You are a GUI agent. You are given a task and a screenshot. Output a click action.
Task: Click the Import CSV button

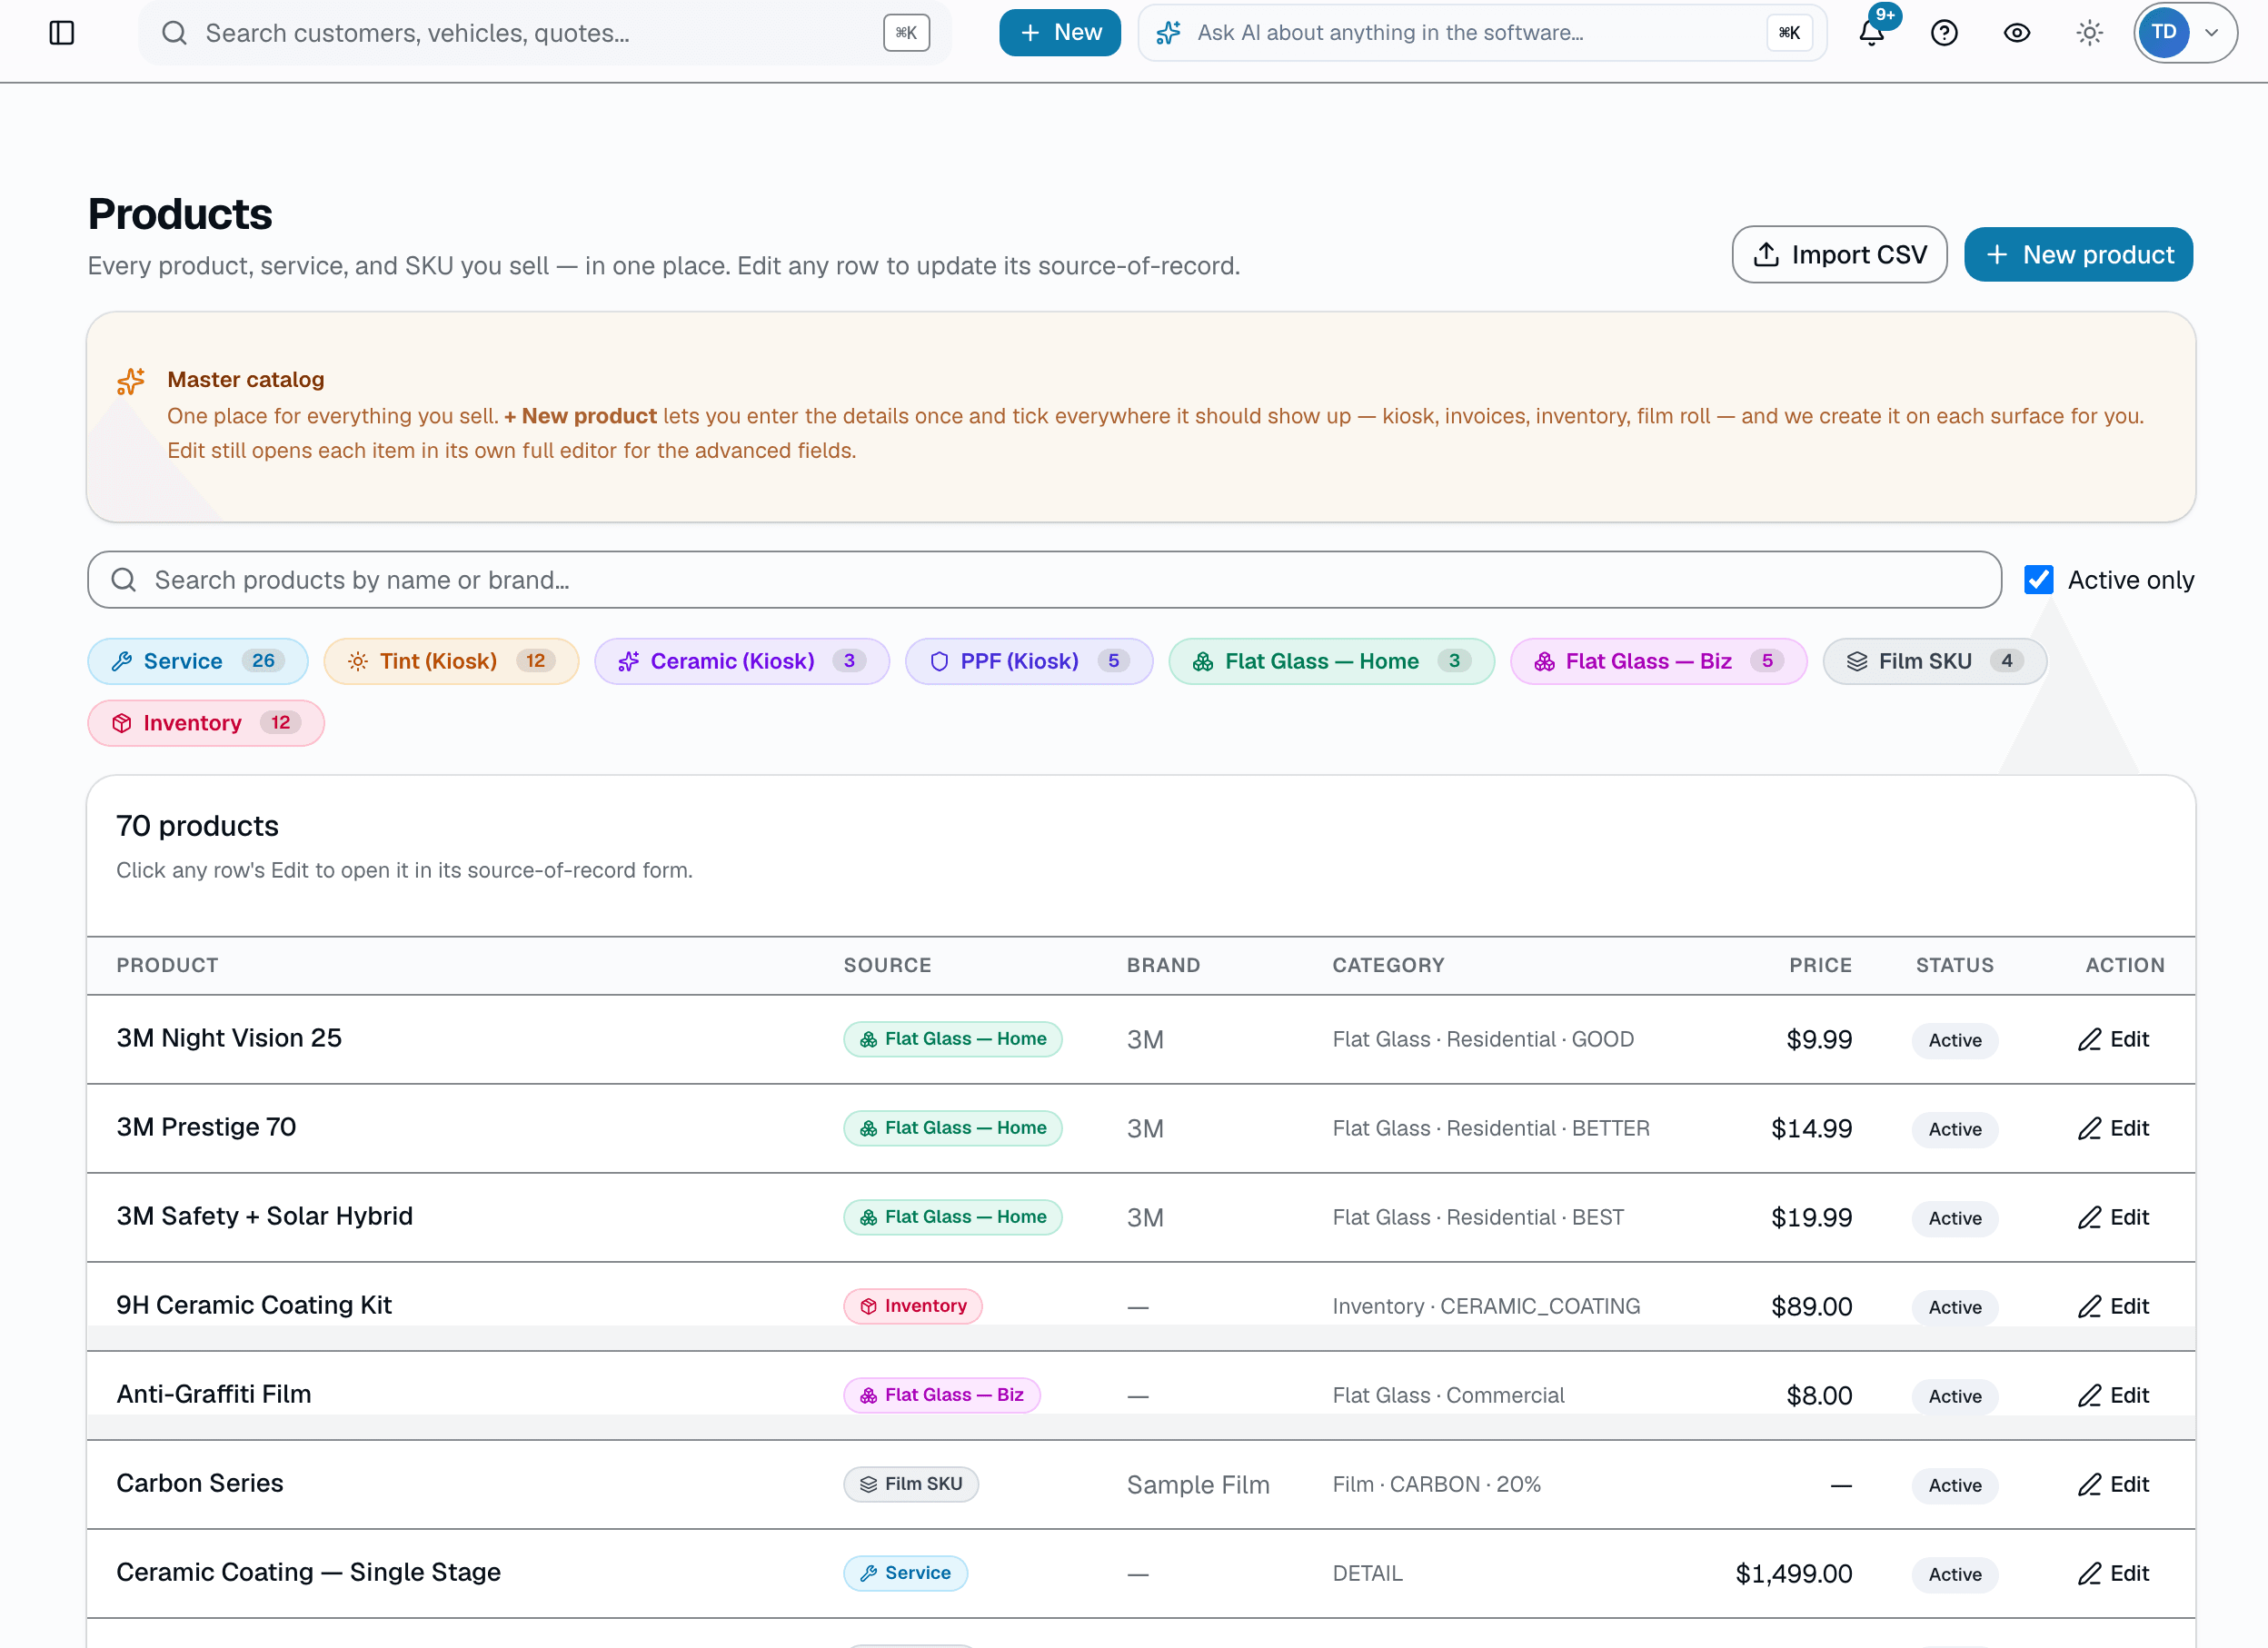coord(1839,255)
